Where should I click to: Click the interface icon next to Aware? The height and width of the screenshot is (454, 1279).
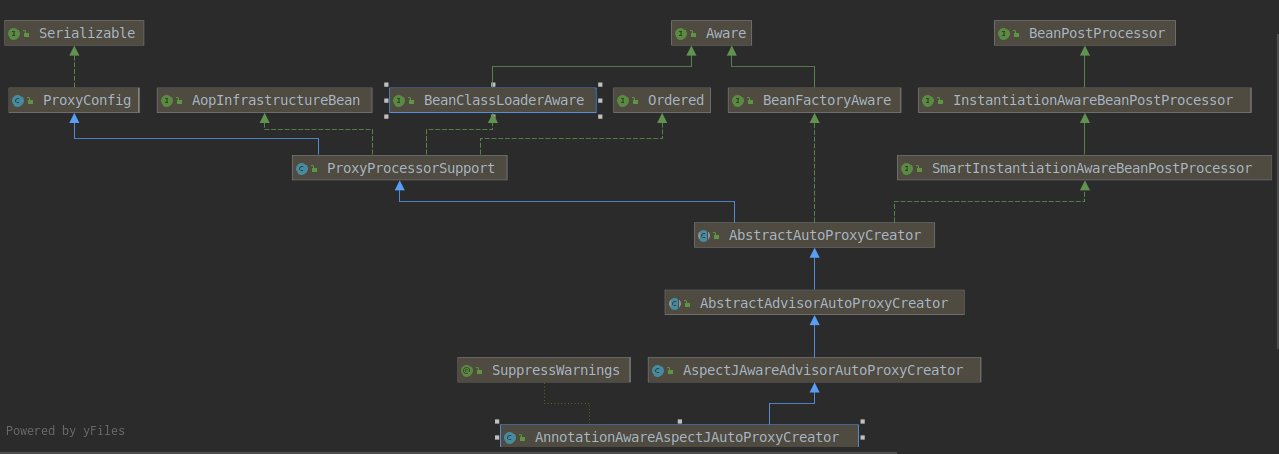(680, 34)
